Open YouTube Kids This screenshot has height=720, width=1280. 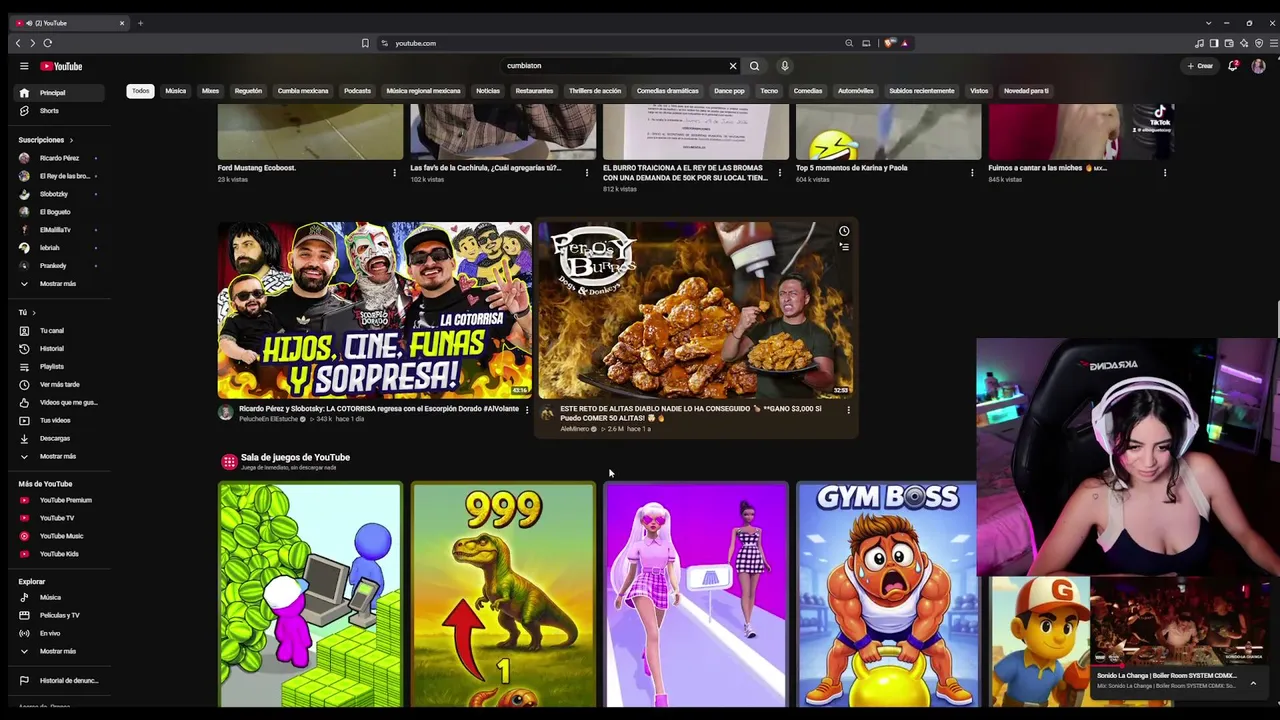[60, 554]
